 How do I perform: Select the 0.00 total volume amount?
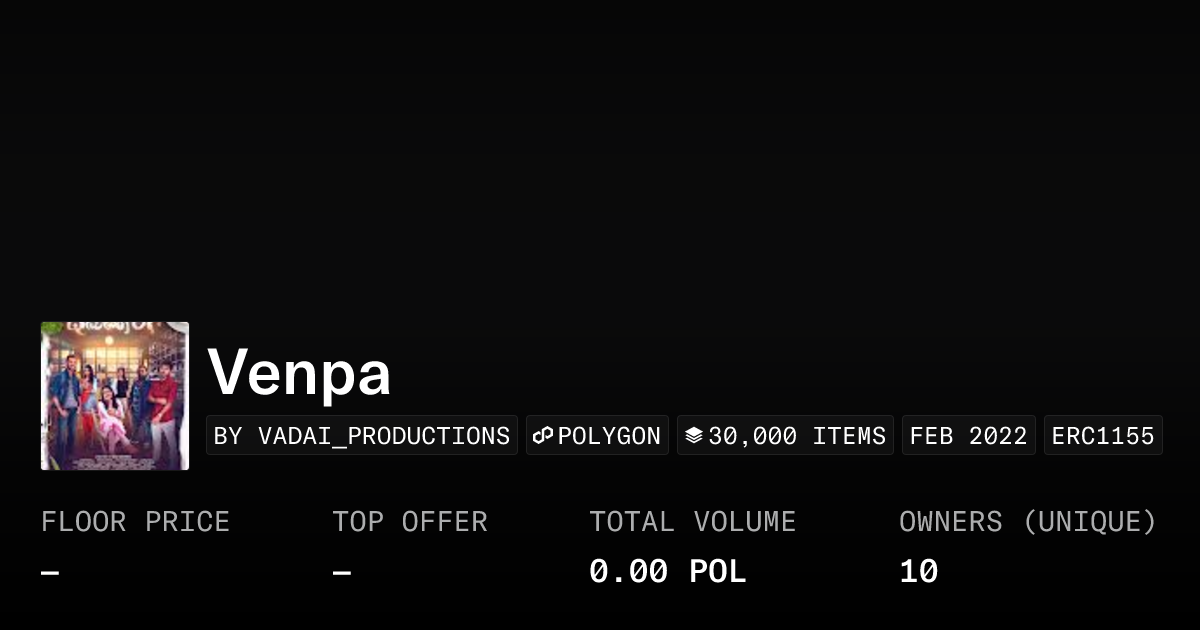[628, 572]
